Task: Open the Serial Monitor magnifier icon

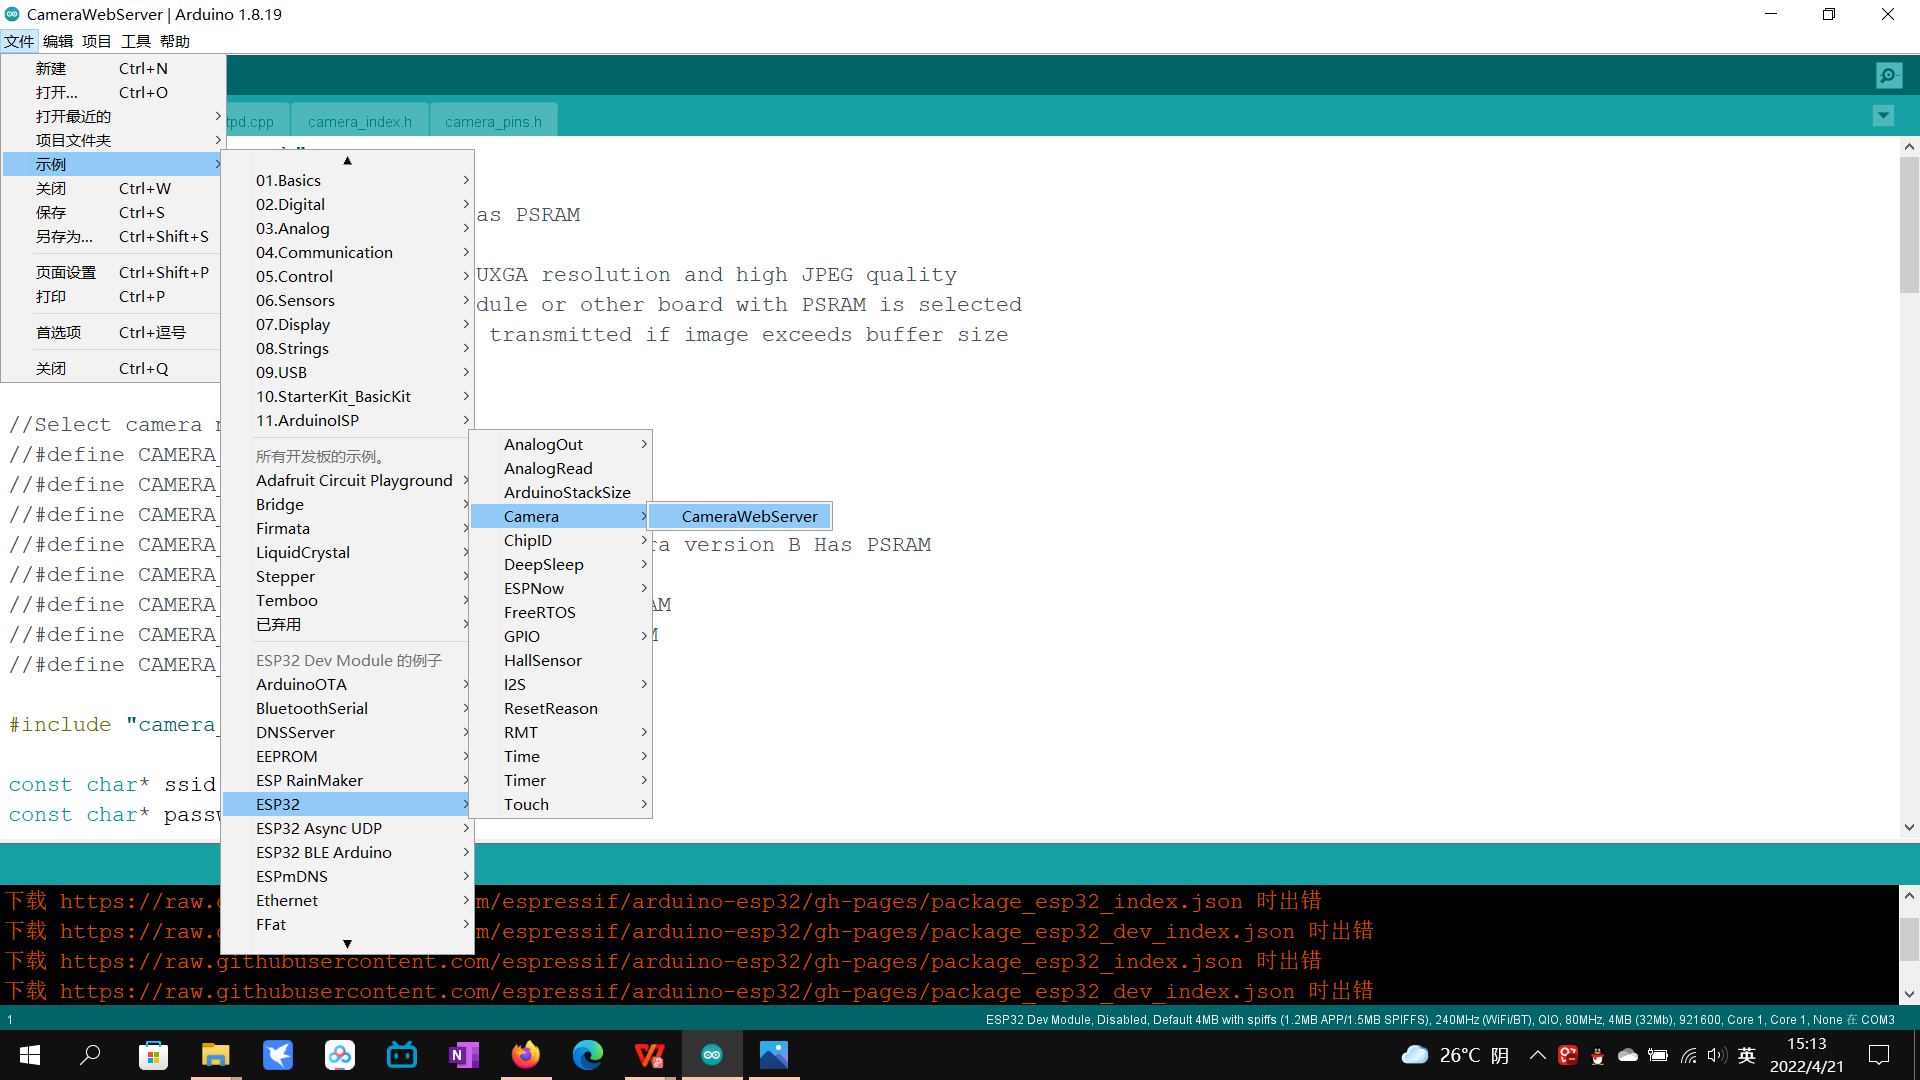Action: [1889, 75]
